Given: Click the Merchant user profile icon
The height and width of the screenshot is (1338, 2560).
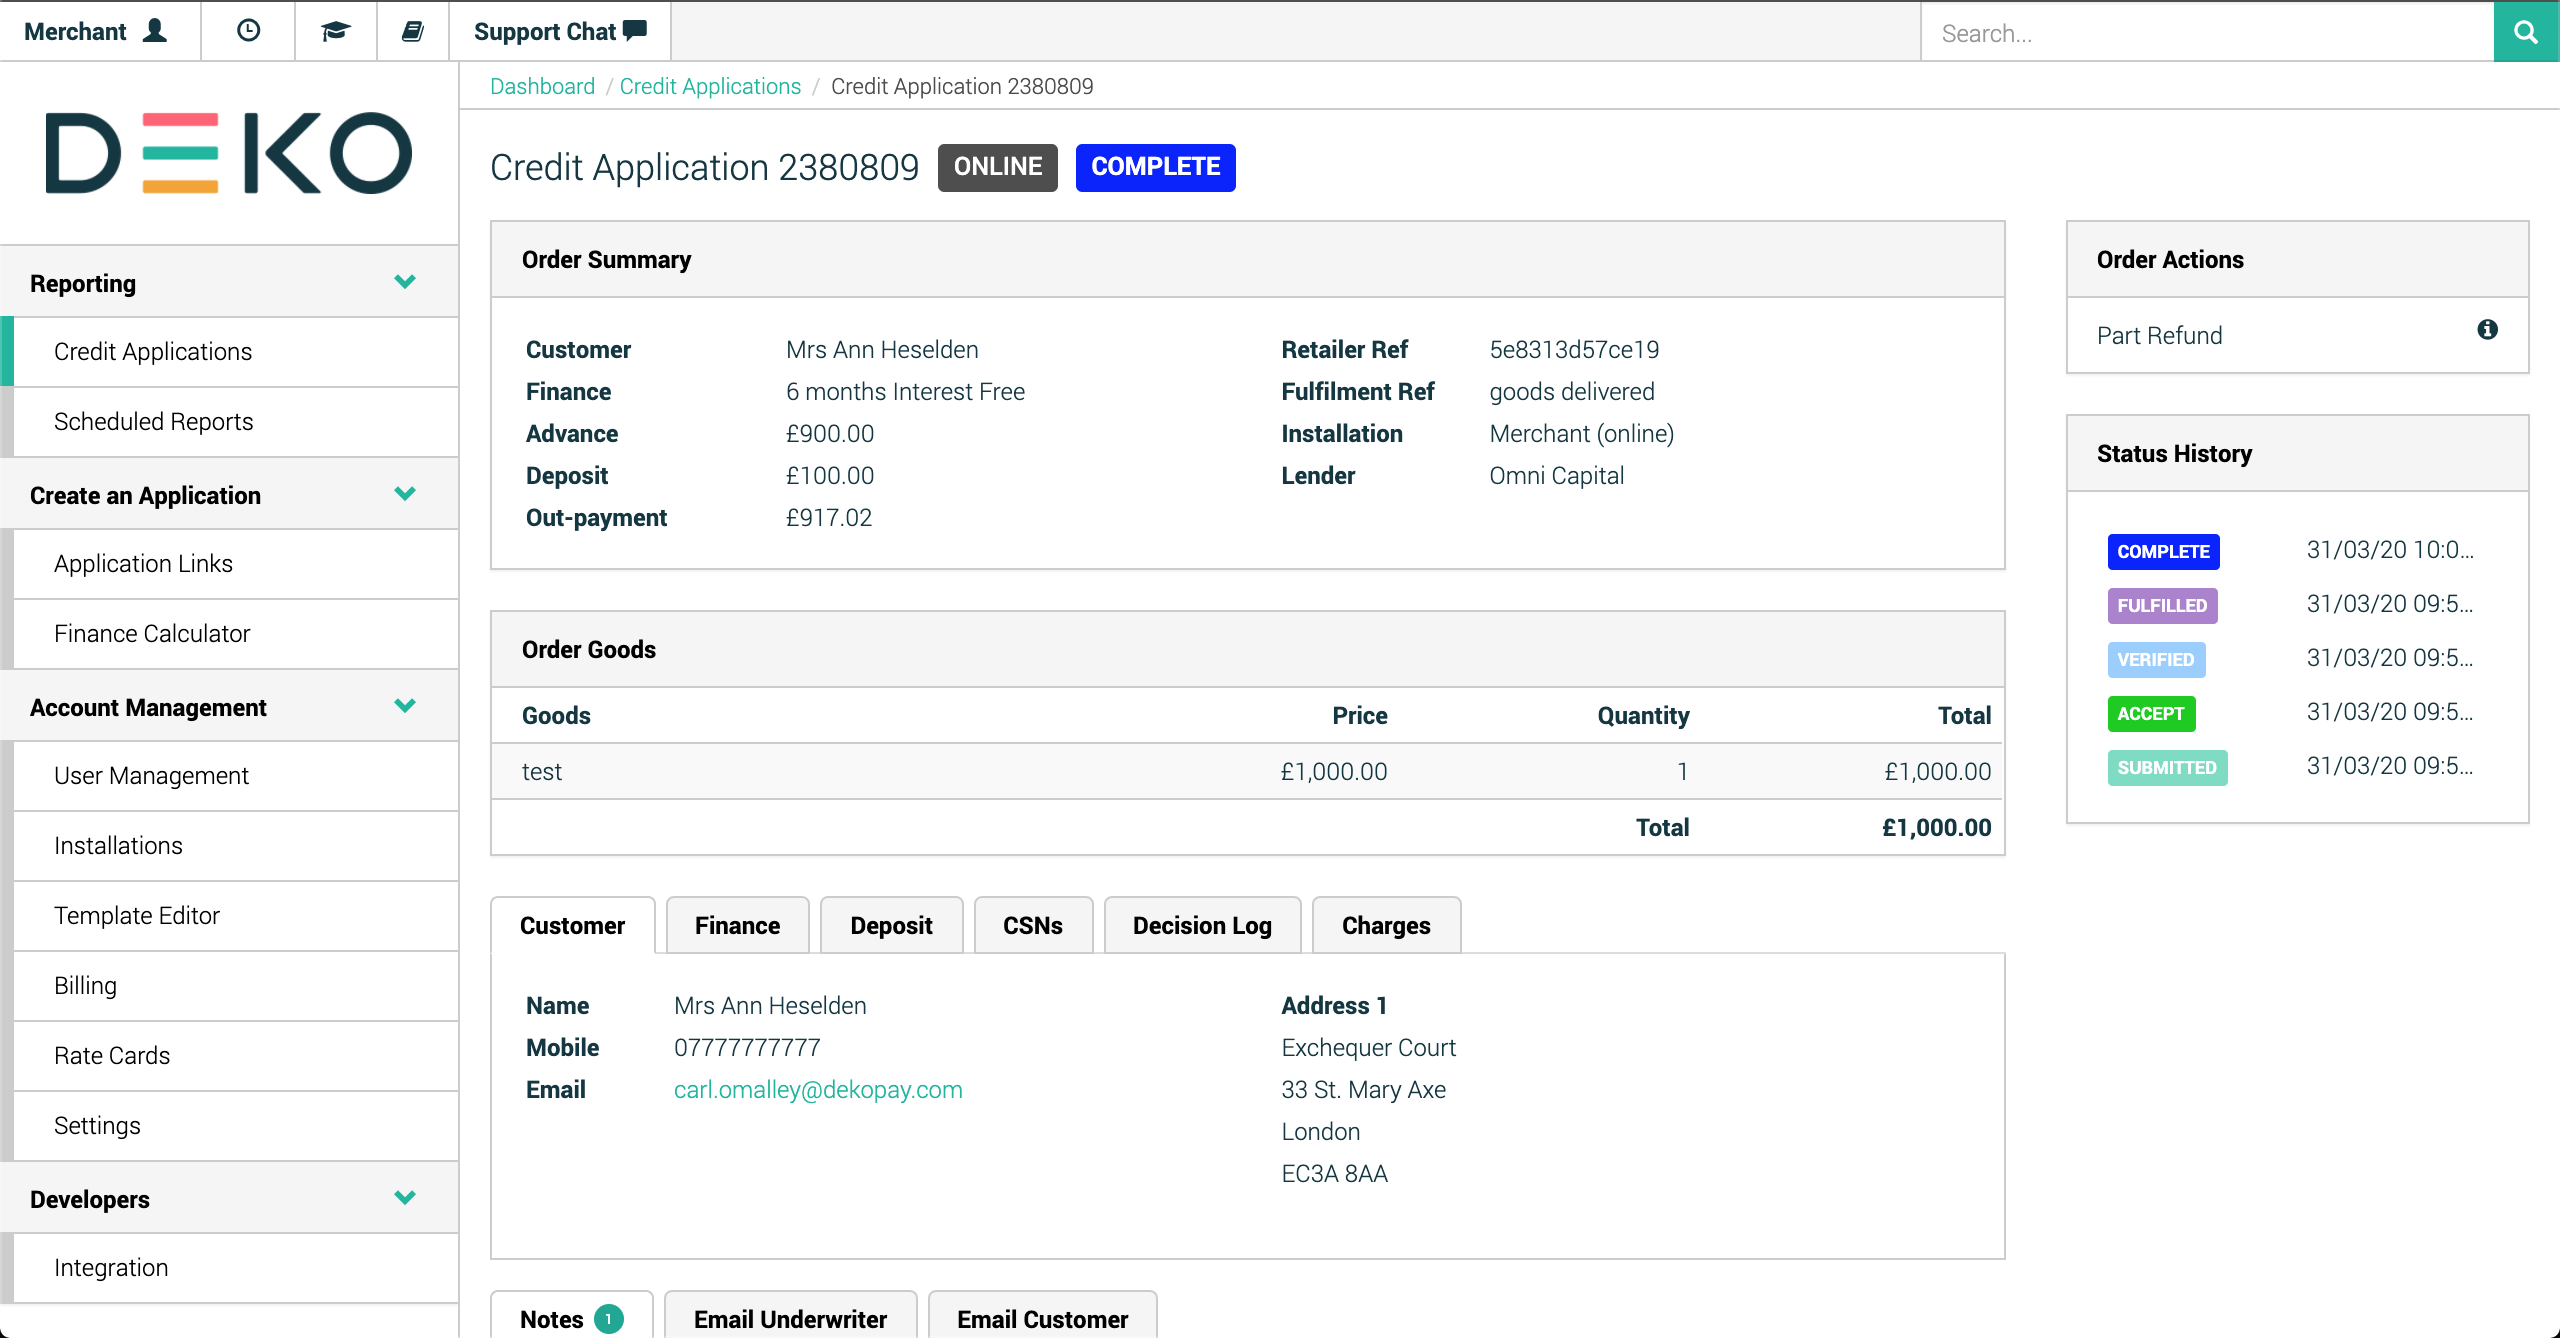Looking at the screenshot, I should [155, 31].
